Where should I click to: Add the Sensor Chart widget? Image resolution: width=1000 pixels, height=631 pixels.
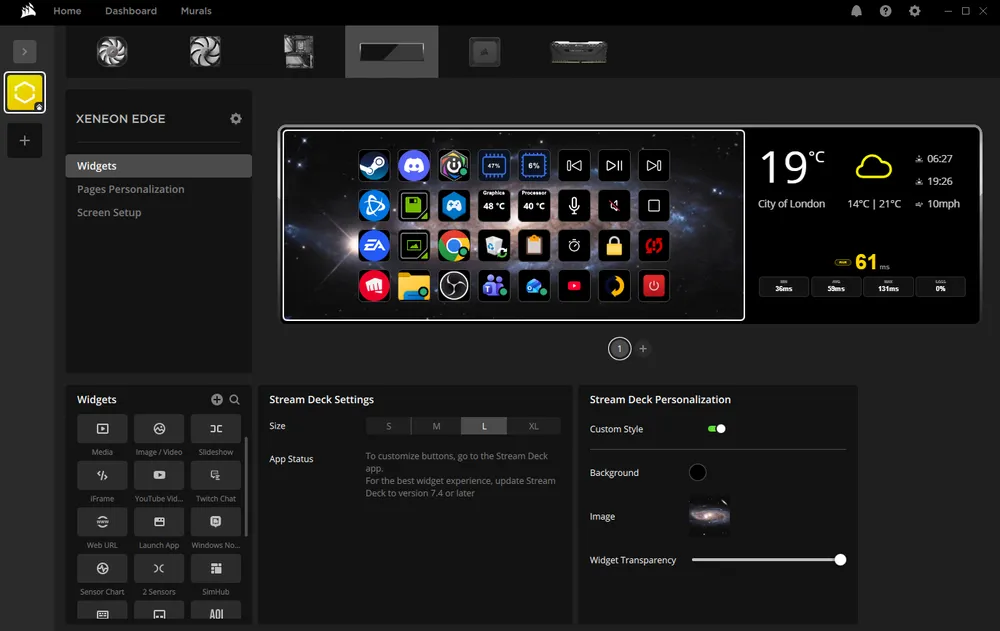[102, 568]
